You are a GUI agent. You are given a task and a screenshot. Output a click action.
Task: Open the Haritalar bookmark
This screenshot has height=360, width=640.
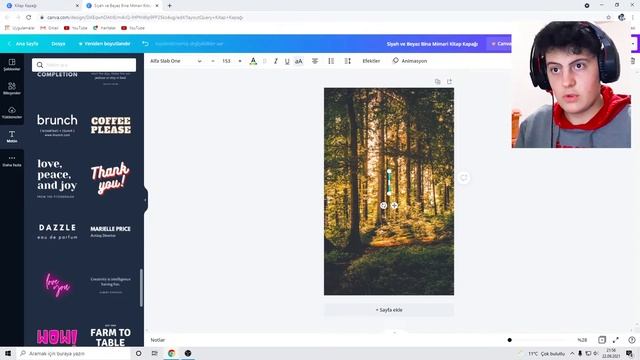point(104,28)
